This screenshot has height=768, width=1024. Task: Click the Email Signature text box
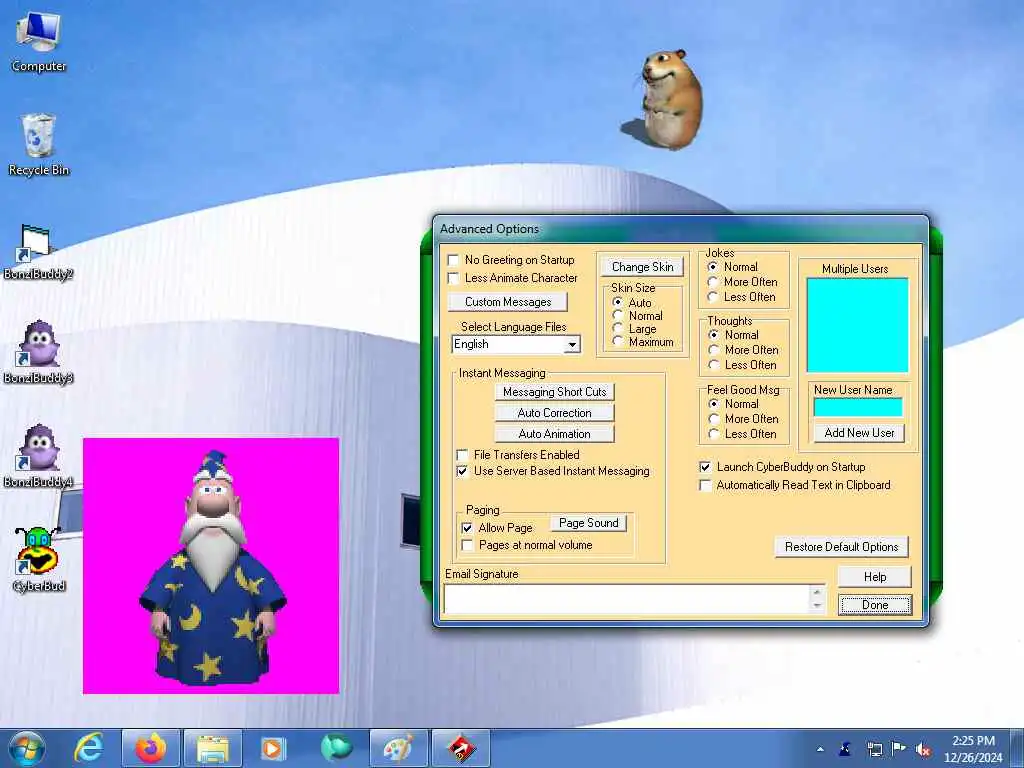pos(627,598)
